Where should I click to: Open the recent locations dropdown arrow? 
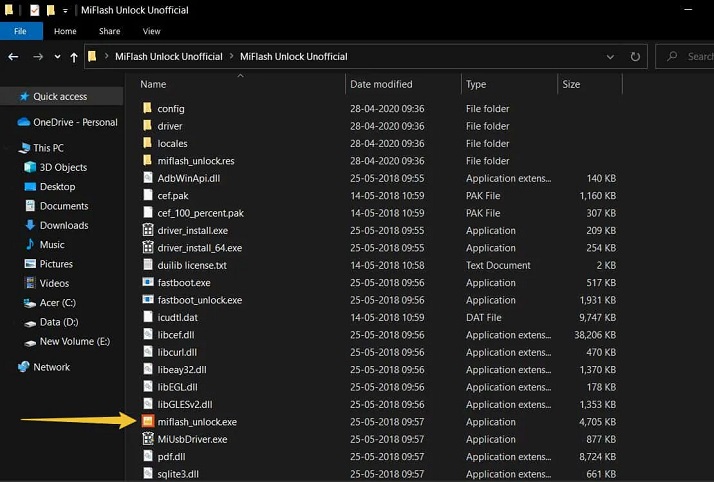pyautogui.click(x=57, y=57)
